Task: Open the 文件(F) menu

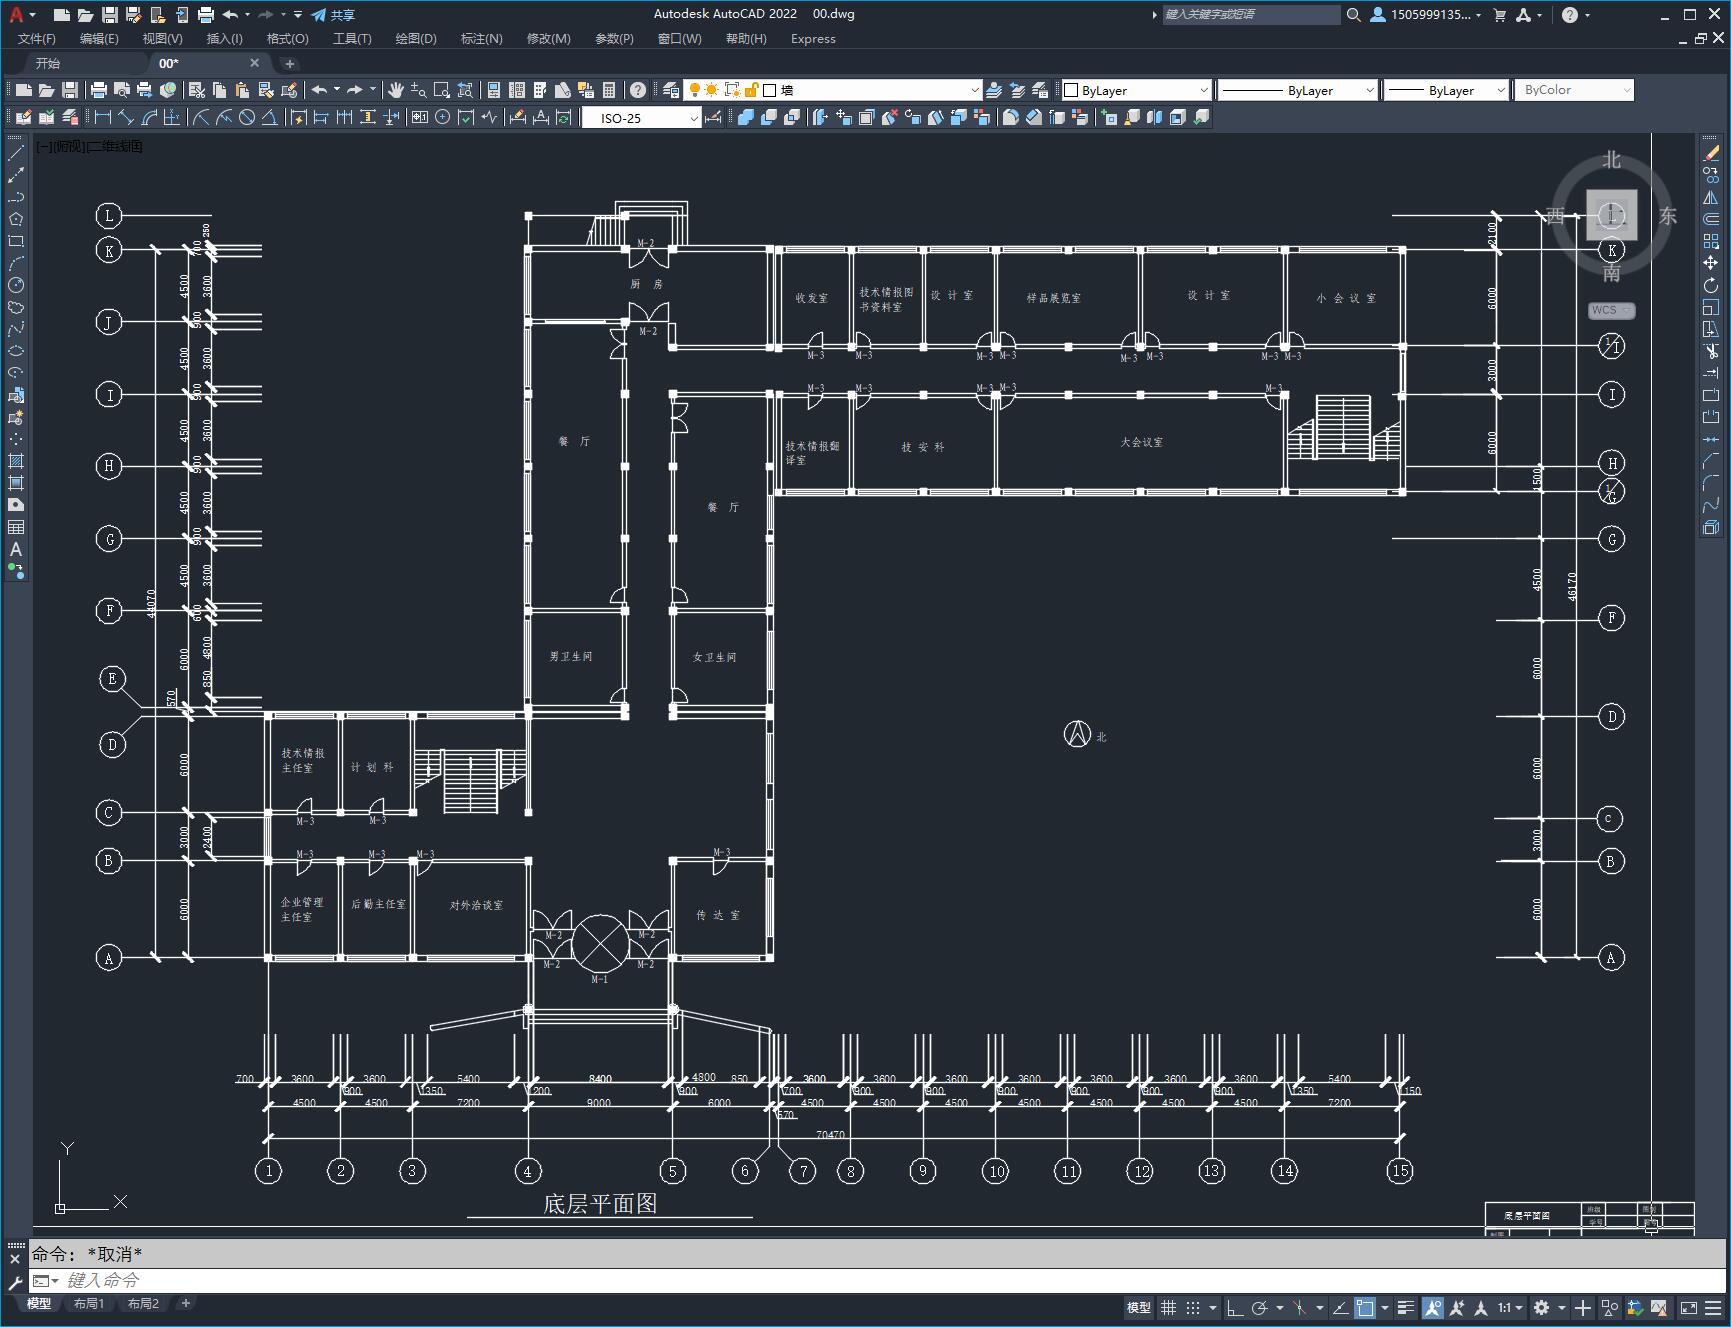Action: pos(37,38)
